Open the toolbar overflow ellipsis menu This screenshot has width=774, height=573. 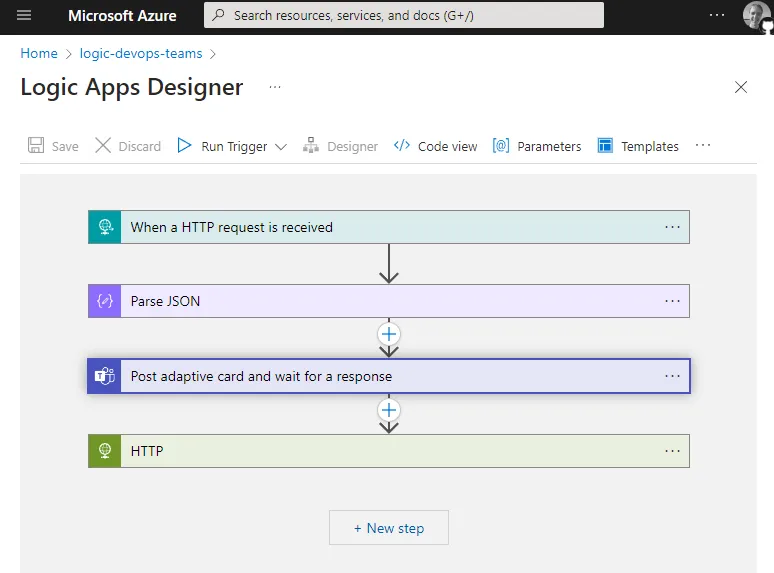click(x=703, y=146)
